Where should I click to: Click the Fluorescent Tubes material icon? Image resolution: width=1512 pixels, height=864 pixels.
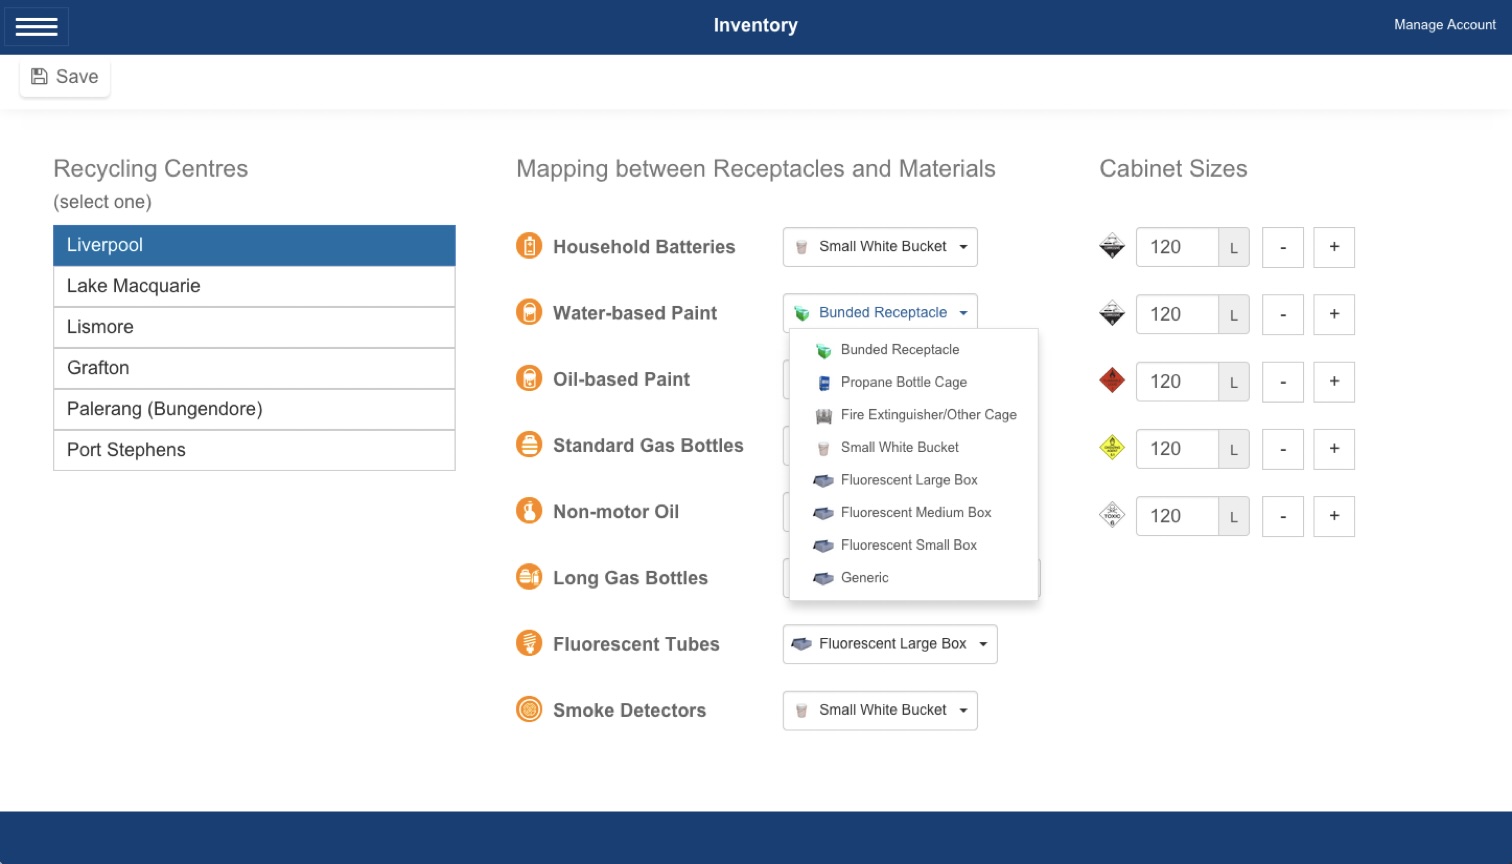pyautogui.click(x=529, y=643)
